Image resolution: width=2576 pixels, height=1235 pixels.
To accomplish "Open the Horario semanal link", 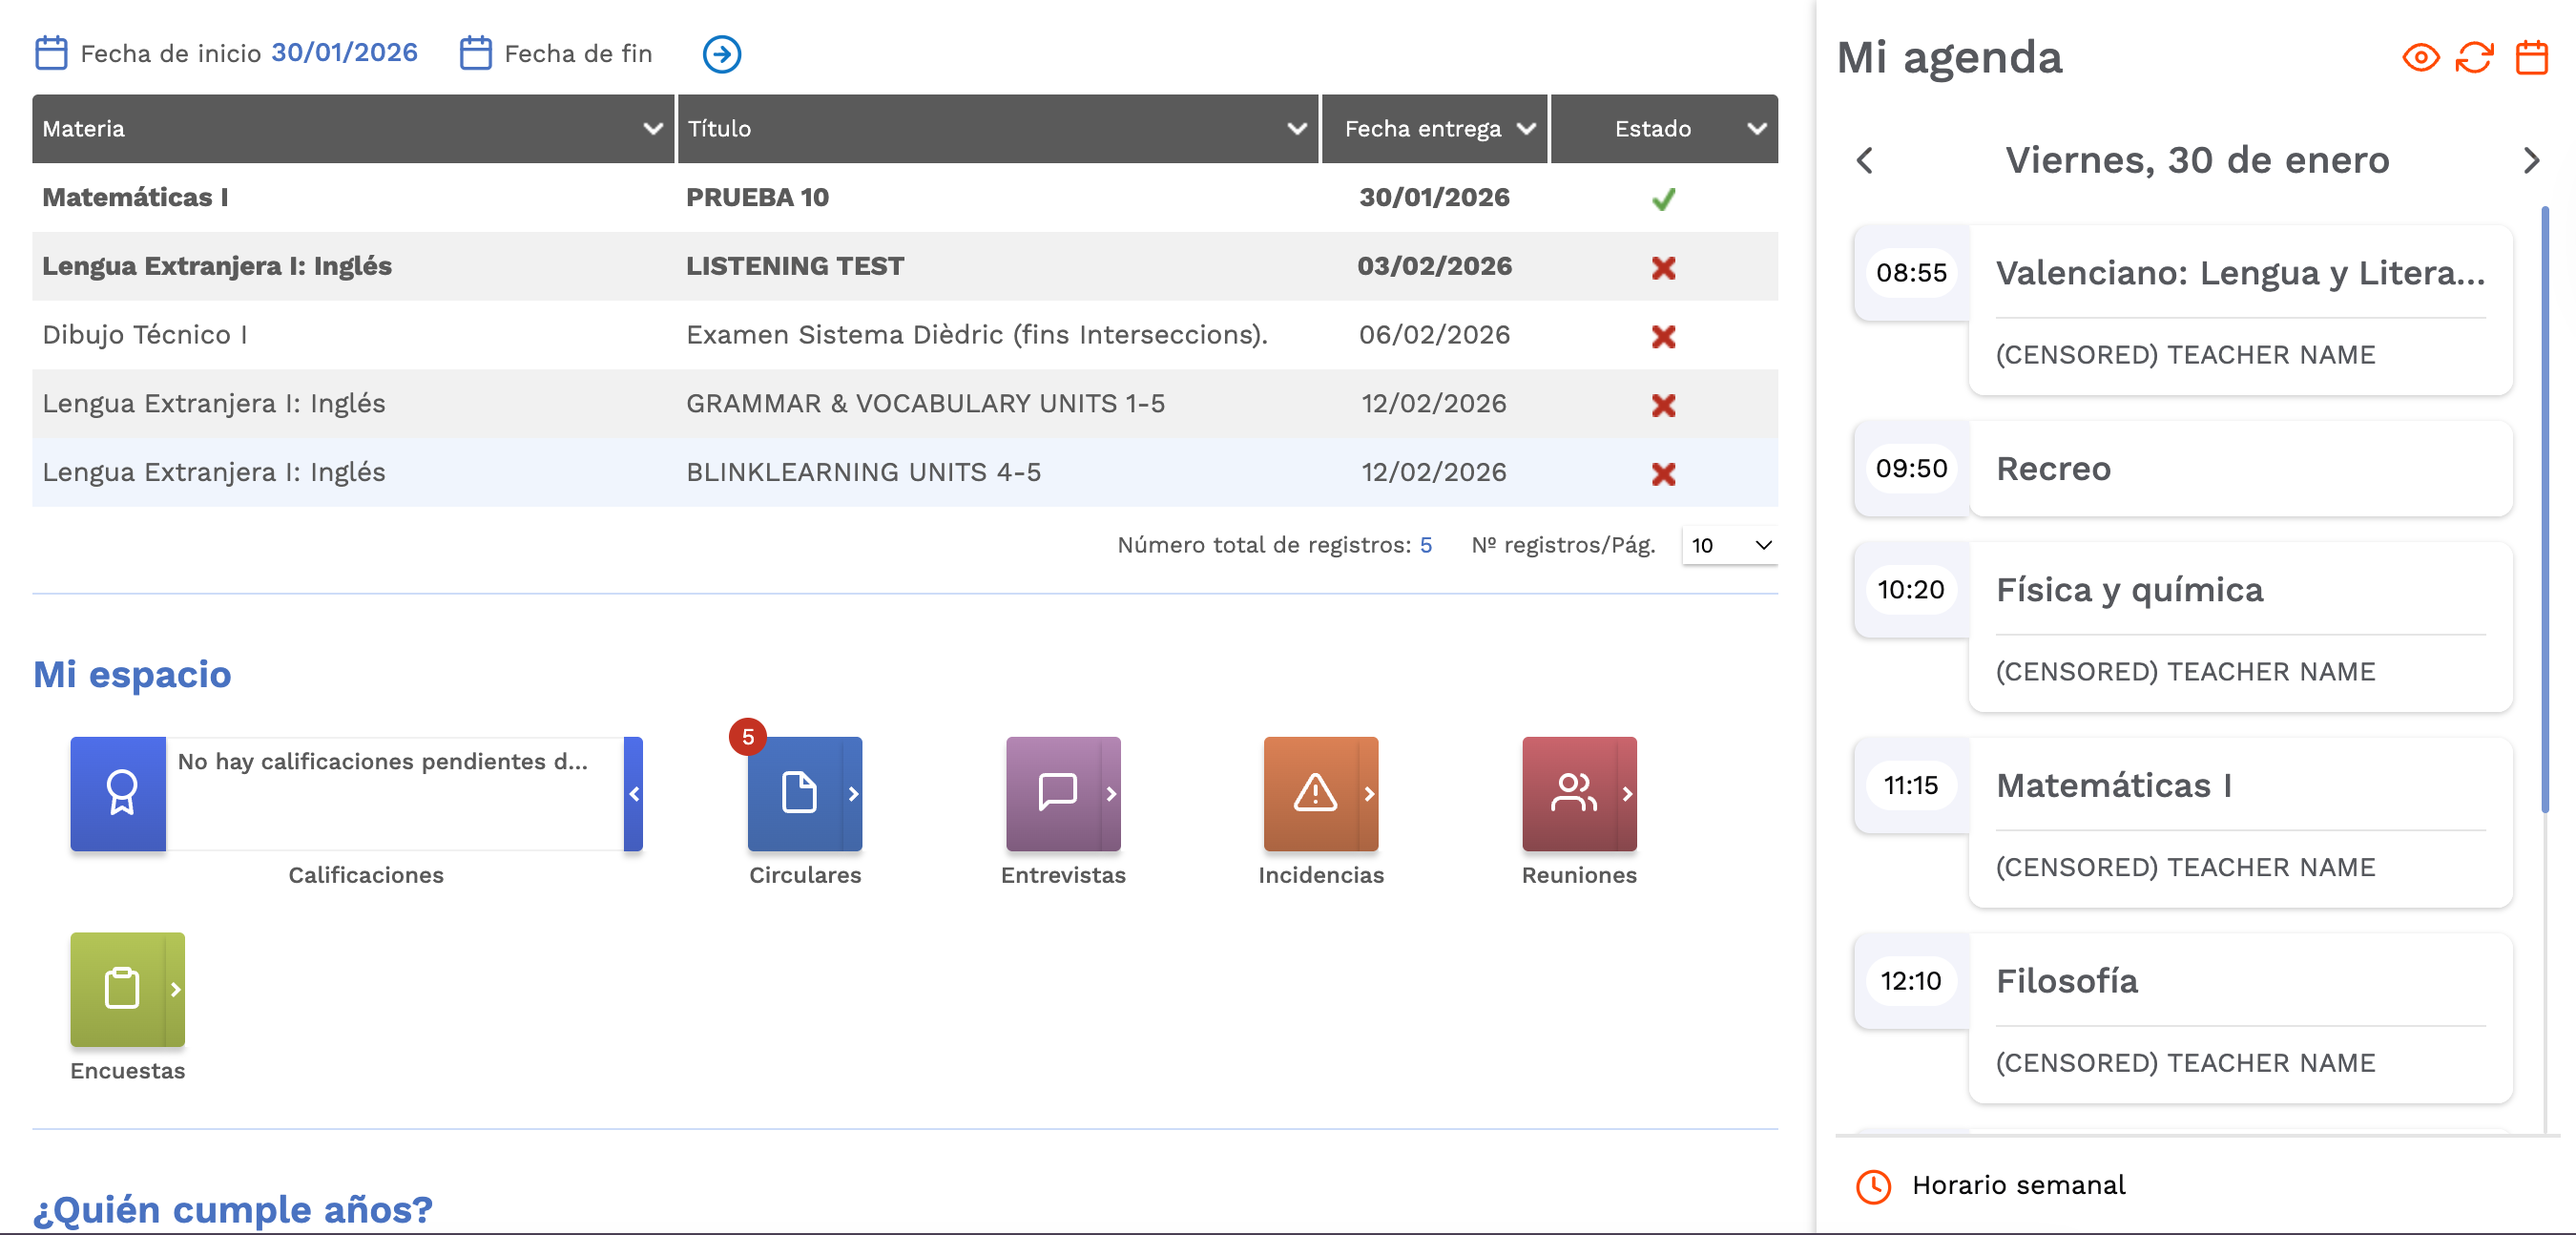I will (2017, 1185).
